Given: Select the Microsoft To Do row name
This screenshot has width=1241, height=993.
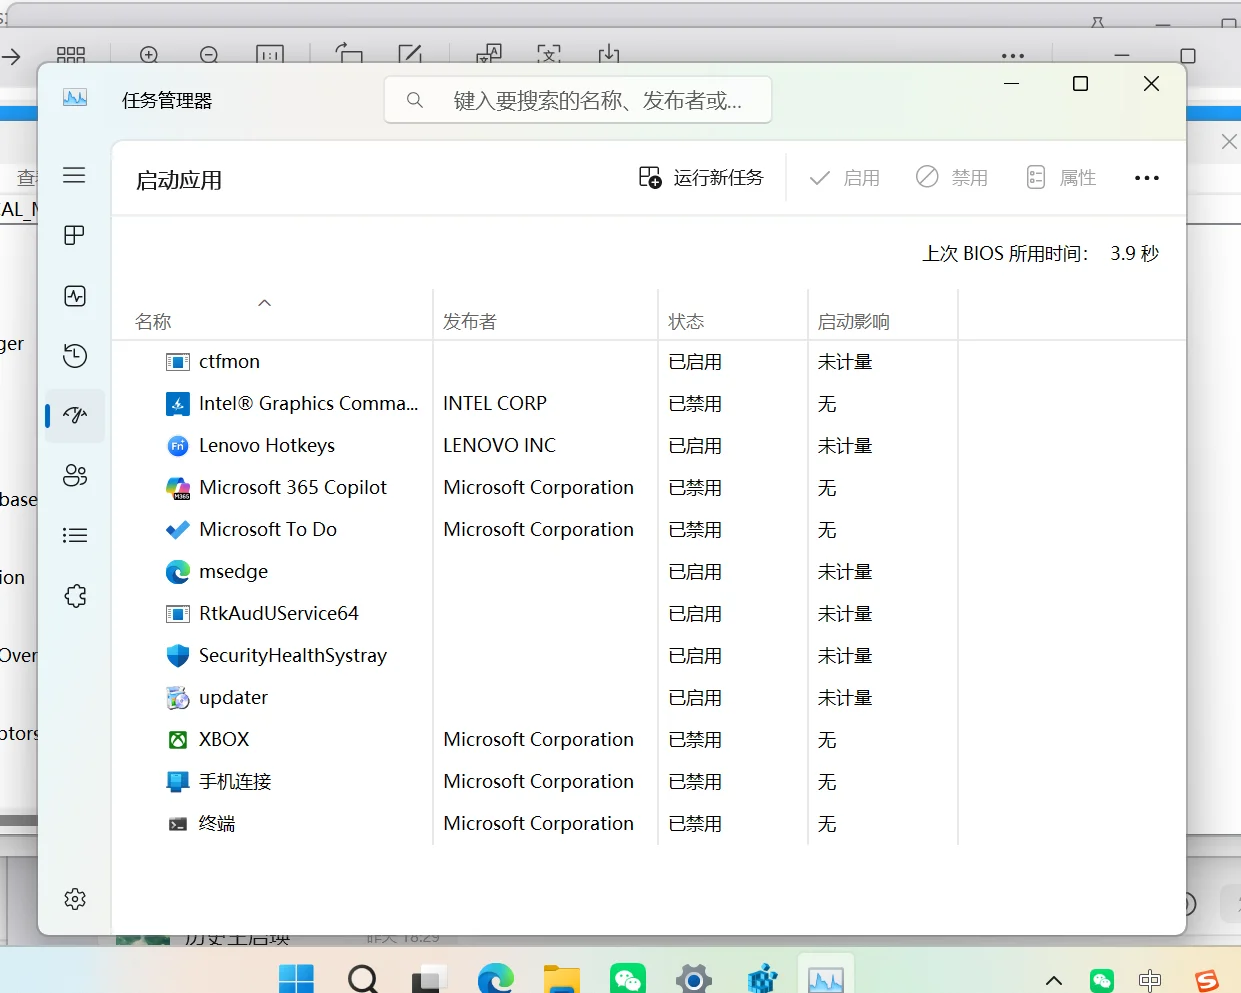Looking at the screenshot, I should click(268, 530).
